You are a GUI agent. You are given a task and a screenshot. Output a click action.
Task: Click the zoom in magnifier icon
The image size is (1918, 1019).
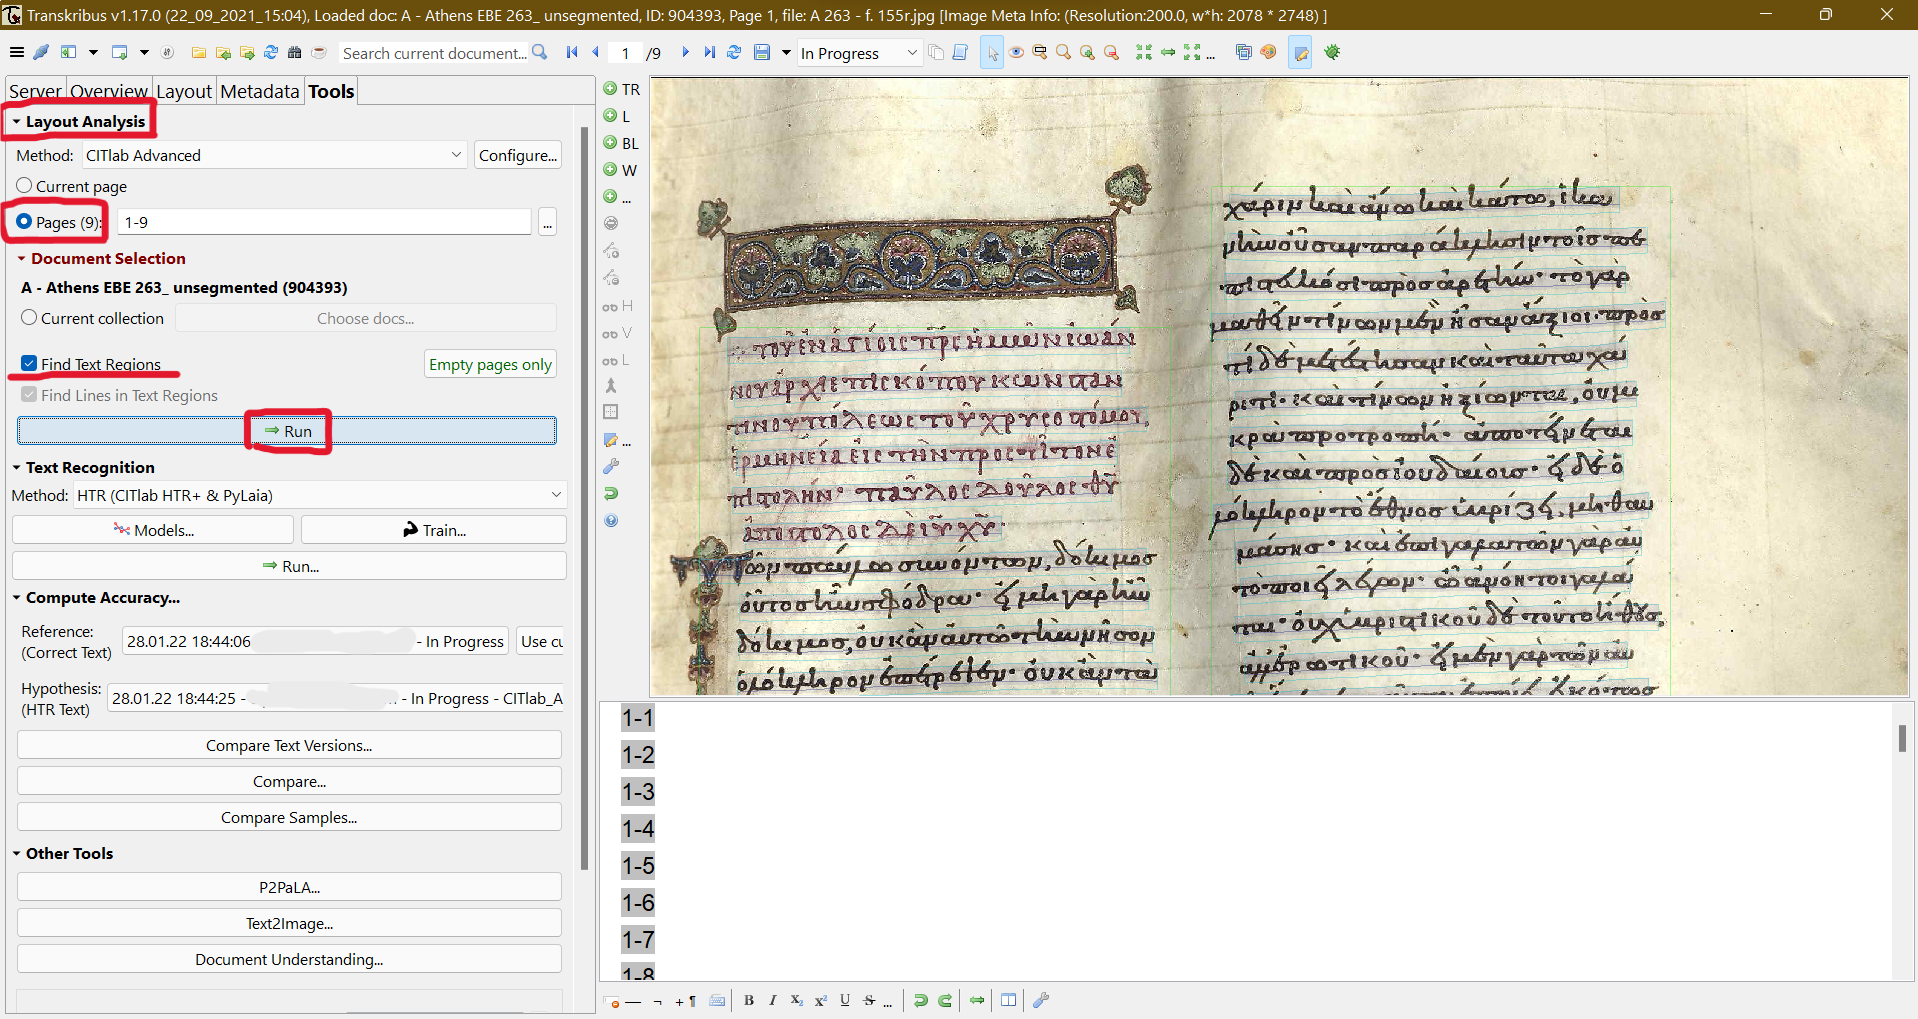[1087, 53]
